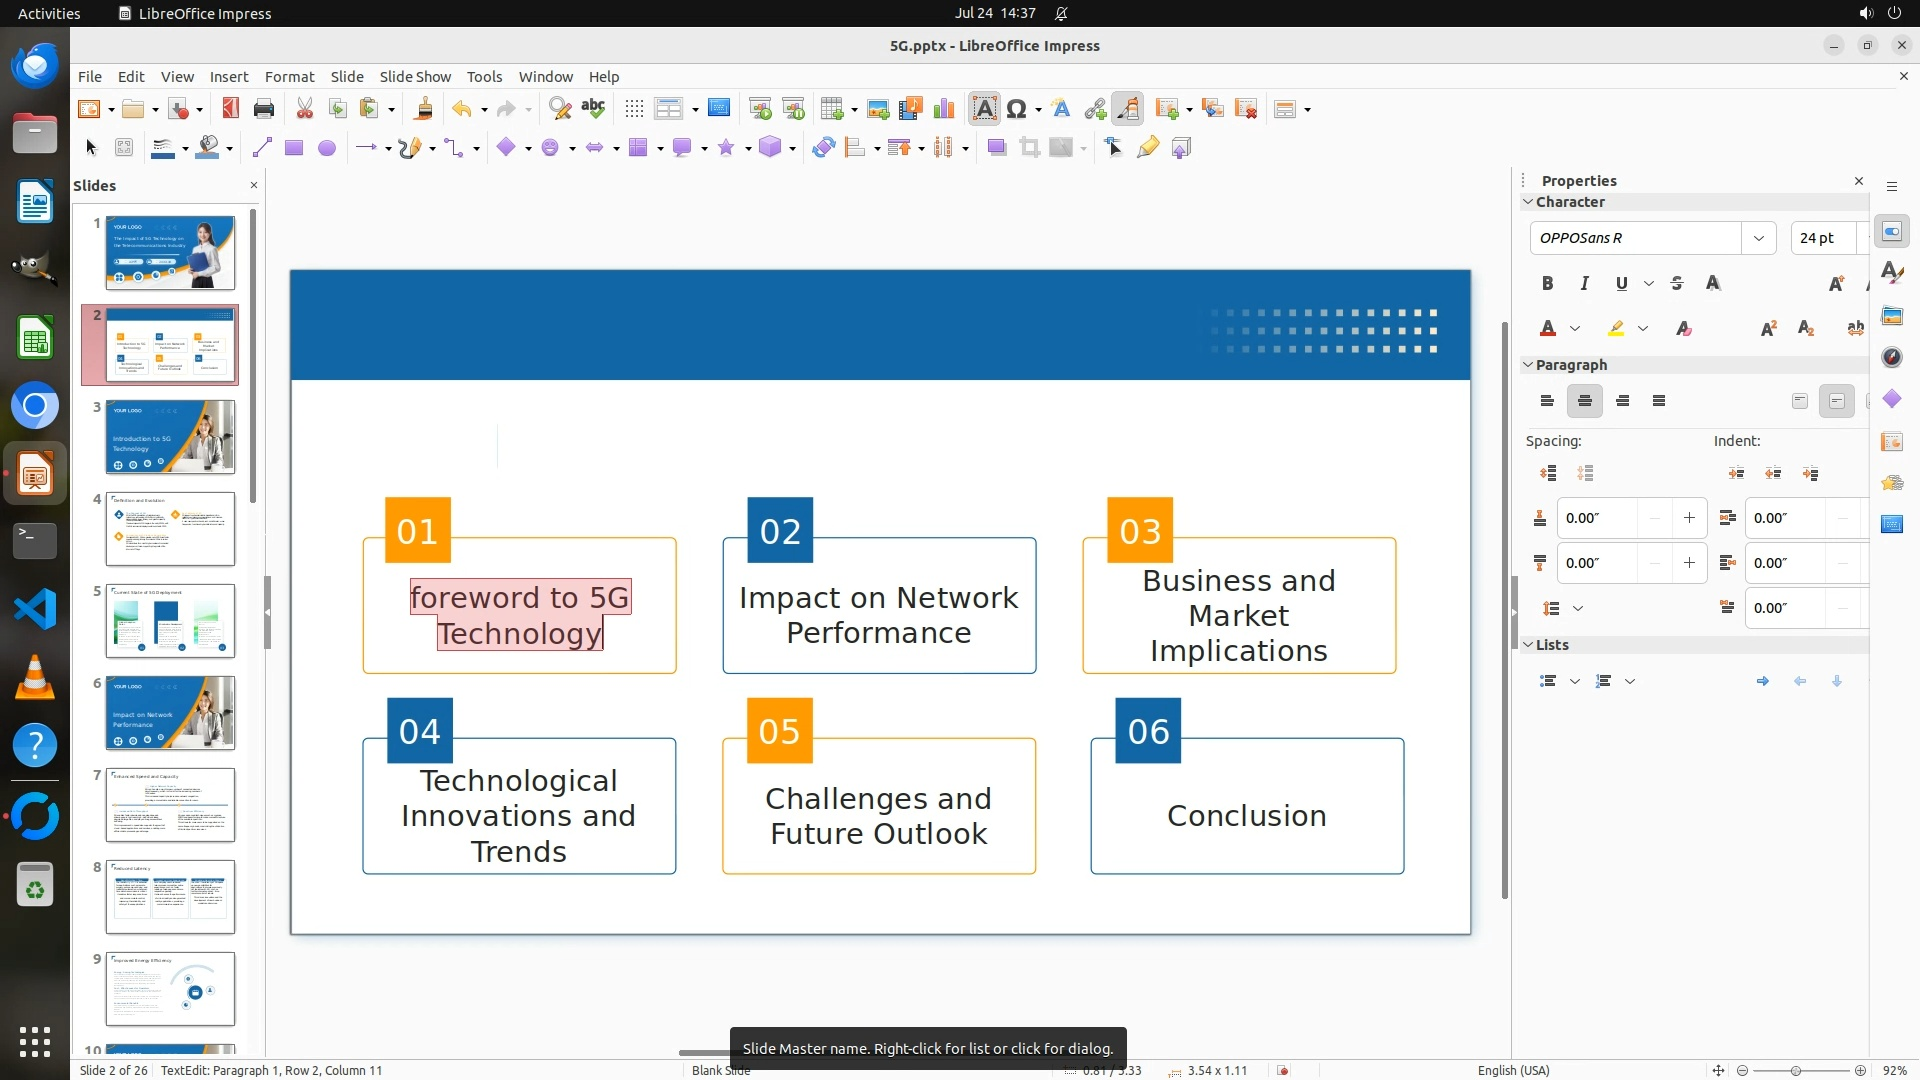
Task: Click English (USA) language in status bar
Action: [1513, 1070]
